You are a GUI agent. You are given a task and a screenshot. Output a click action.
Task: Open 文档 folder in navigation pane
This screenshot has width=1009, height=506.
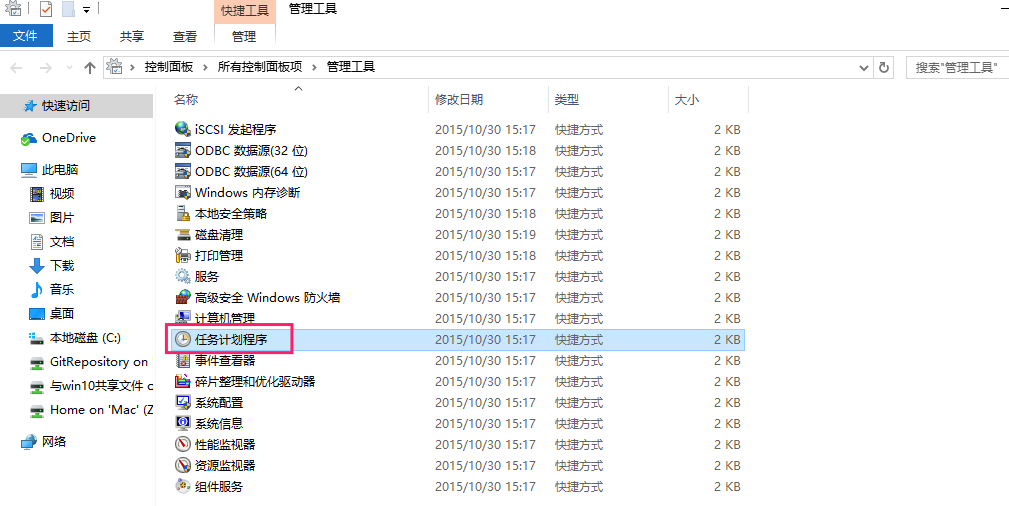point(62,241)
